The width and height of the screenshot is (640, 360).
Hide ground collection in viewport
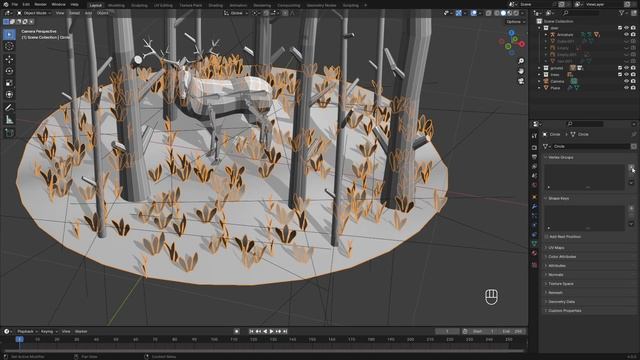point(626,68)
